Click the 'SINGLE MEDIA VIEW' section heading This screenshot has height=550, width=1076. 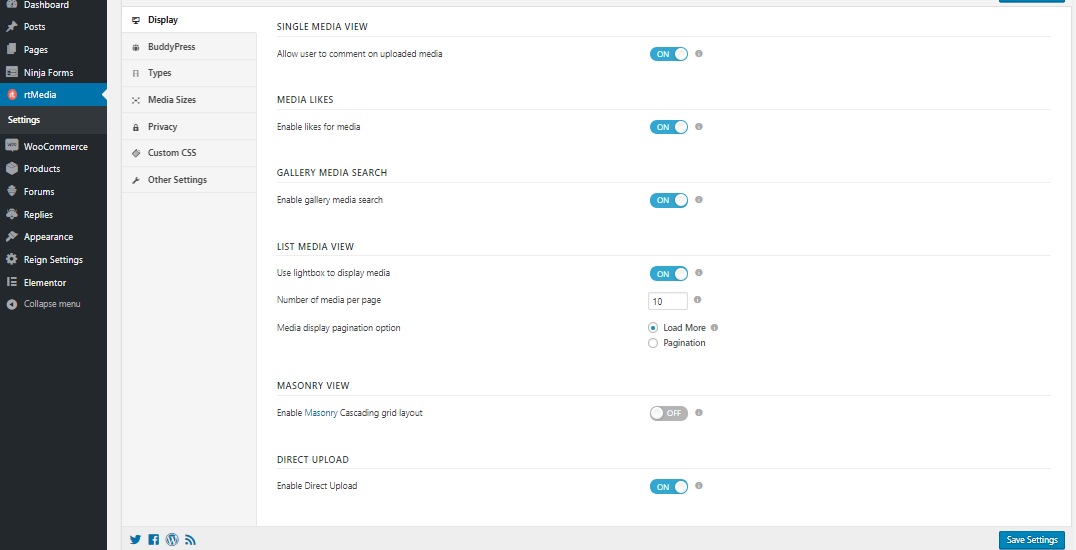pos(322,27)
